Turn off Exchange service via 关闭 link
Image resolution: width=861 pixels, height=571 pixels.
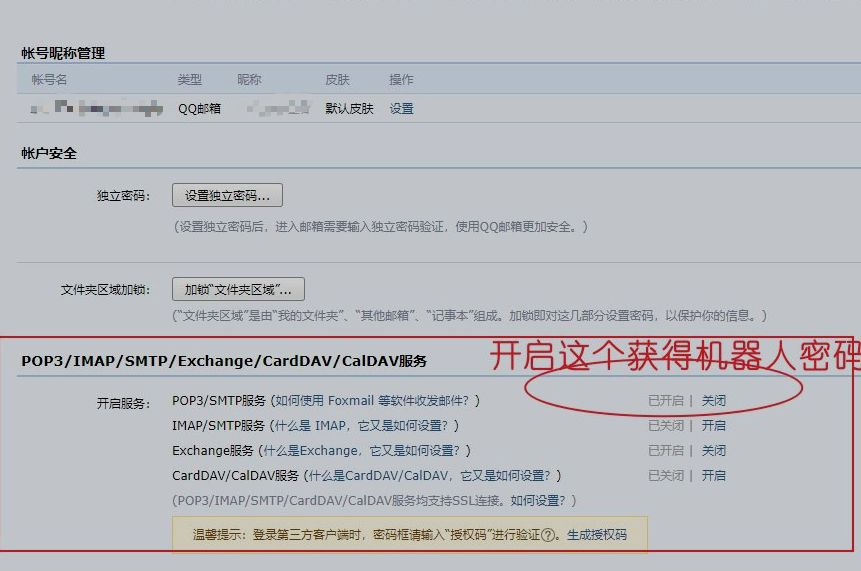coord(713,451)
